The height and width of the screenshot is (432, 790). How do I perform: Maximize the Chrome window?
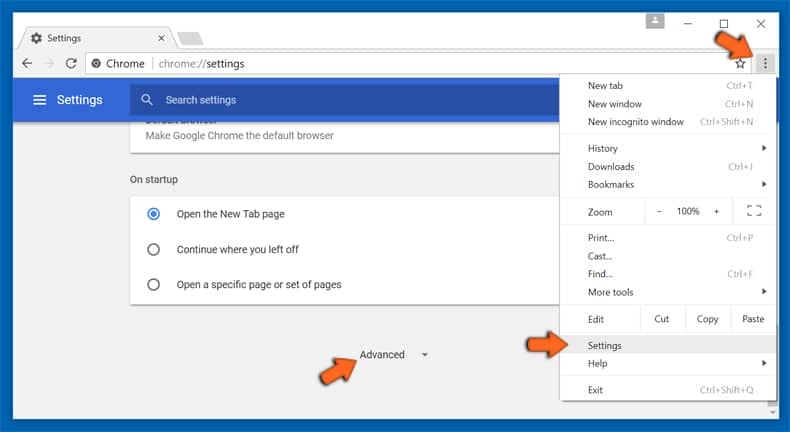pos(724,24)
